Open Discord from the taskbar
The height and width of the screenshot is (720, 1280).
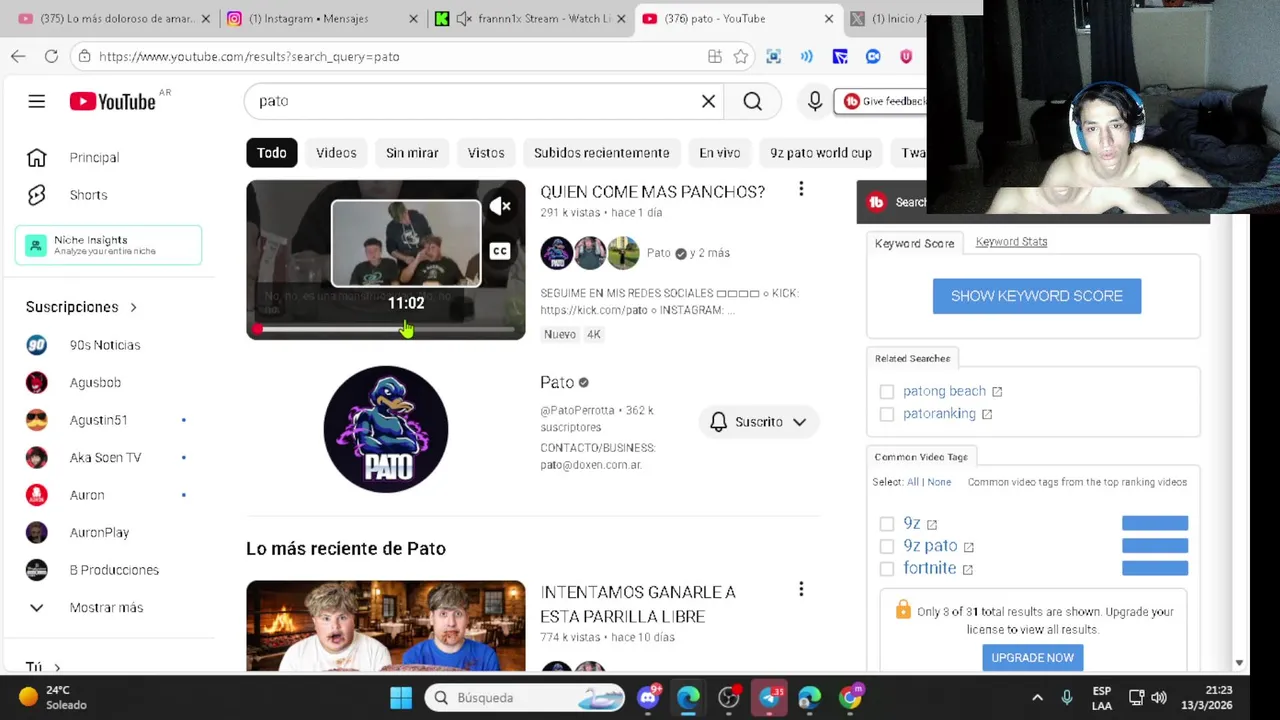tap(648, 697)
